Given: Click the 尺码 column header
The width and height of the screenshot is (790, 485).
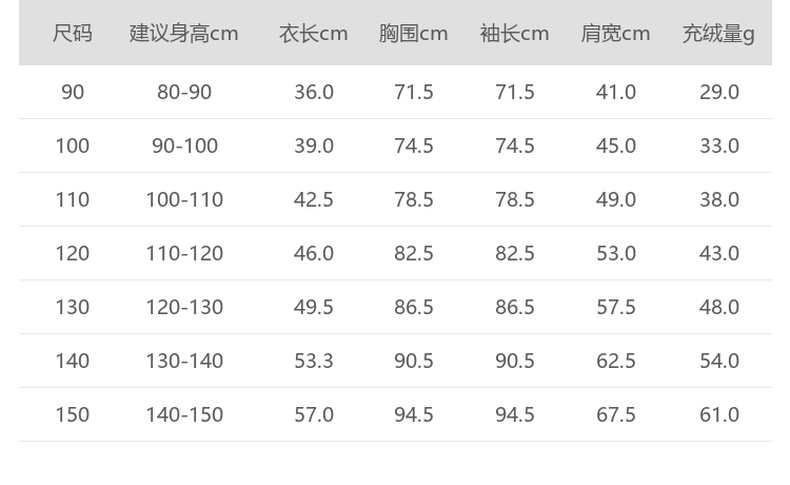Looking at the screenshot, I should (x=72, y=33).
